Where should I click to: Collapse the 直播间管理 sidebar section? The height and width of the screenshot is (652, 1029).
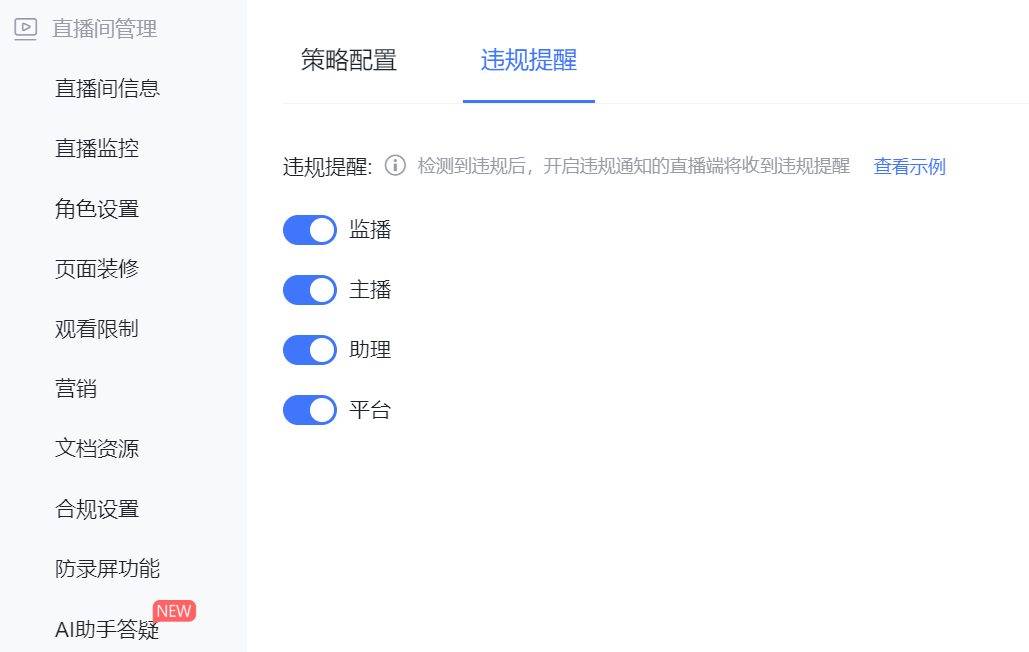pyautogui.click(x=104, y=29)
